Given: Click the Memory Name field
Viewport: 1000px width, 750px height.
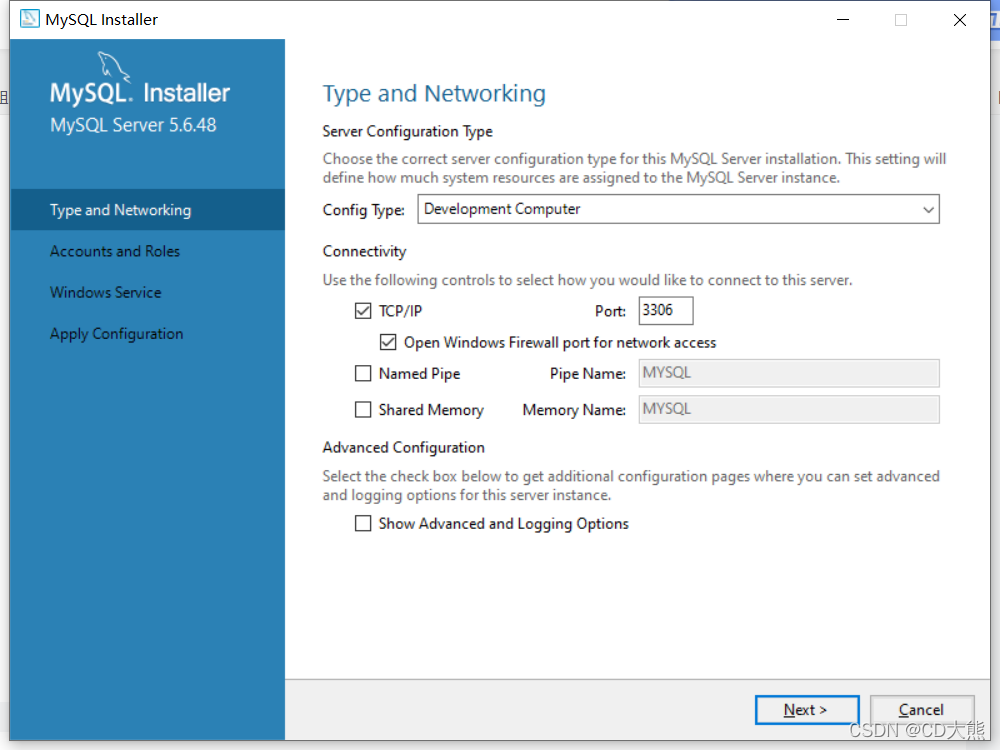Looking at the screenshot, I should (789, 409).
